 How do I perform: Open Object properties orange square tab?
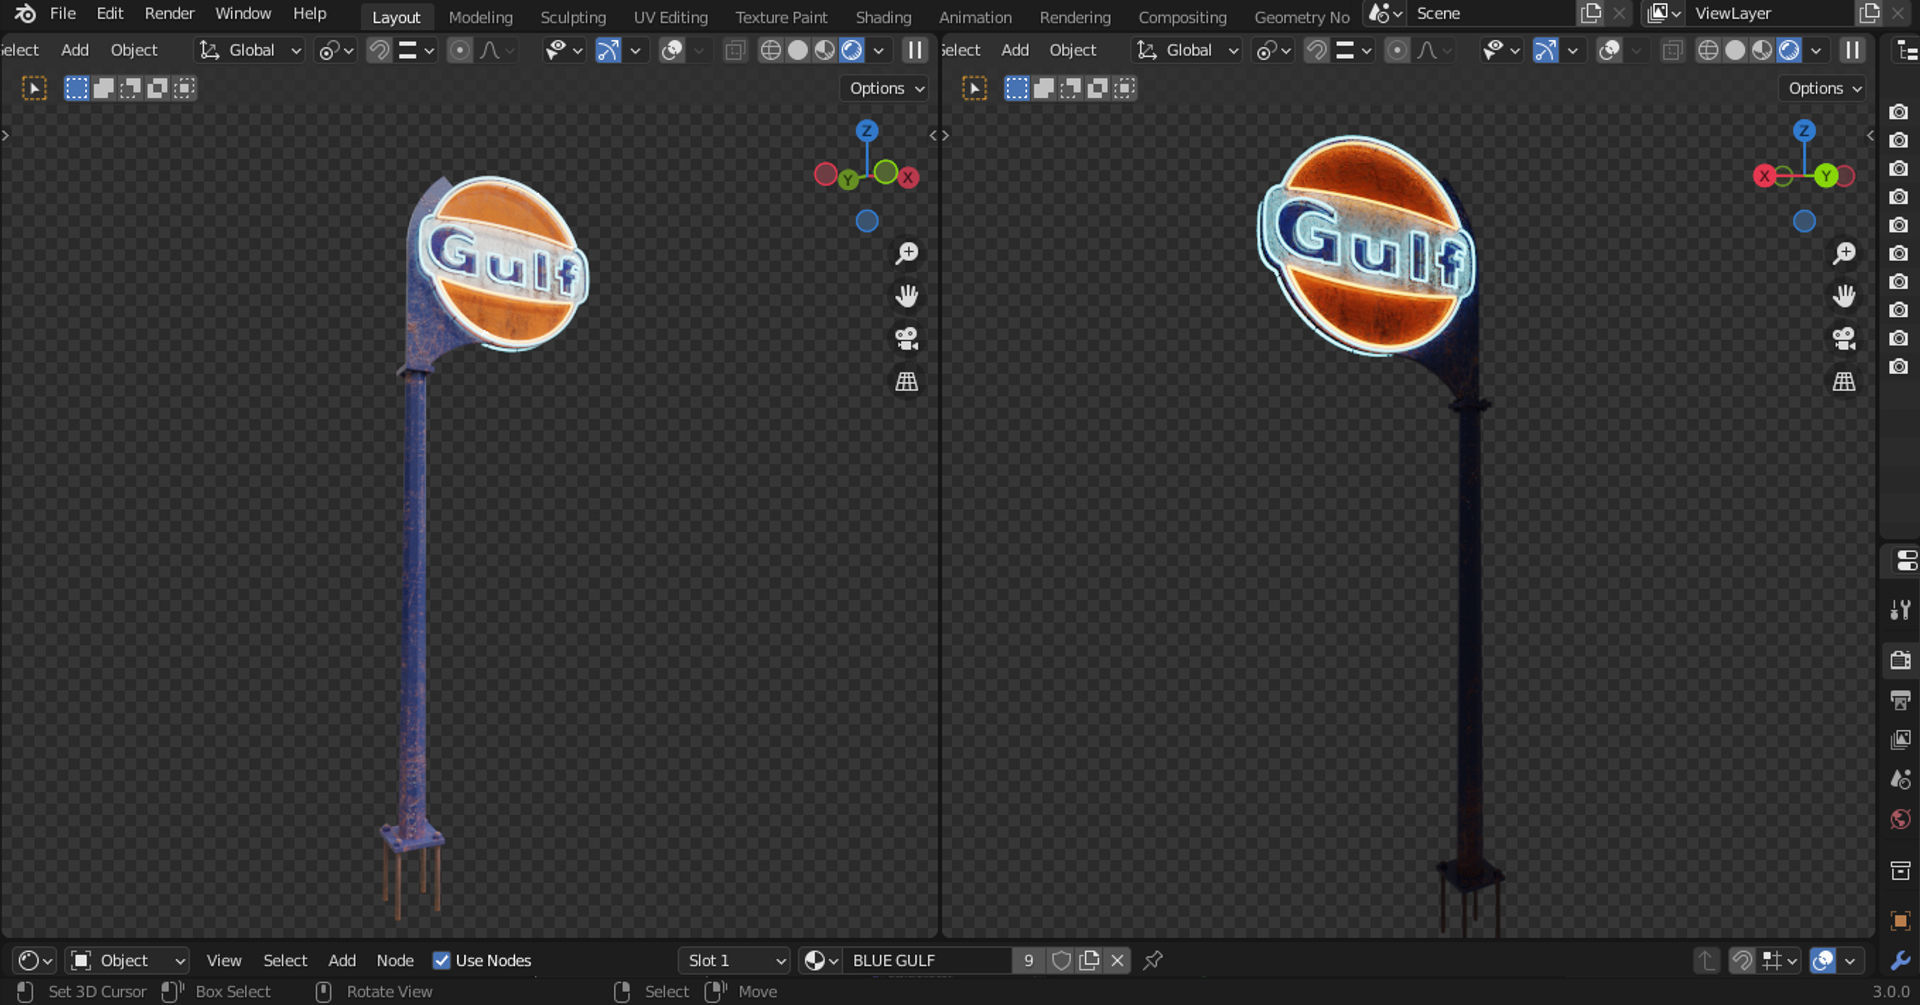click(x=1900, y=920)
